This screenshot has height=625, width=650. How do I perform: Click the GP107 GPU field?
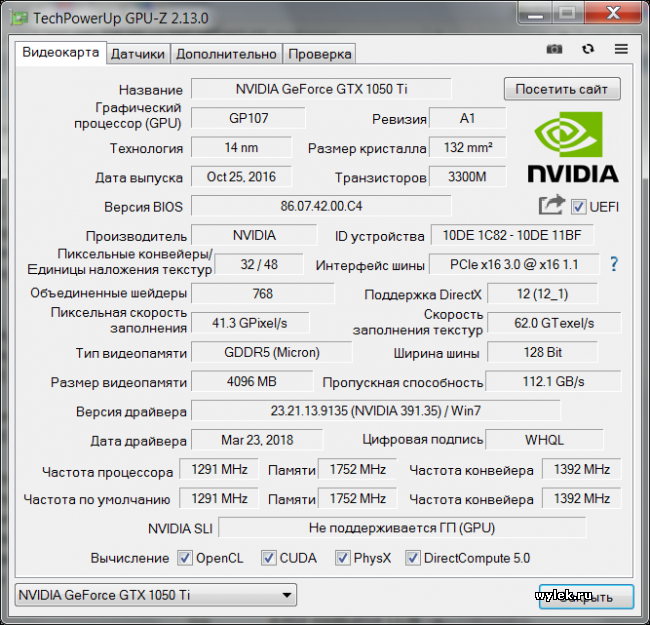pyautogui.click(x=248, y=118)
